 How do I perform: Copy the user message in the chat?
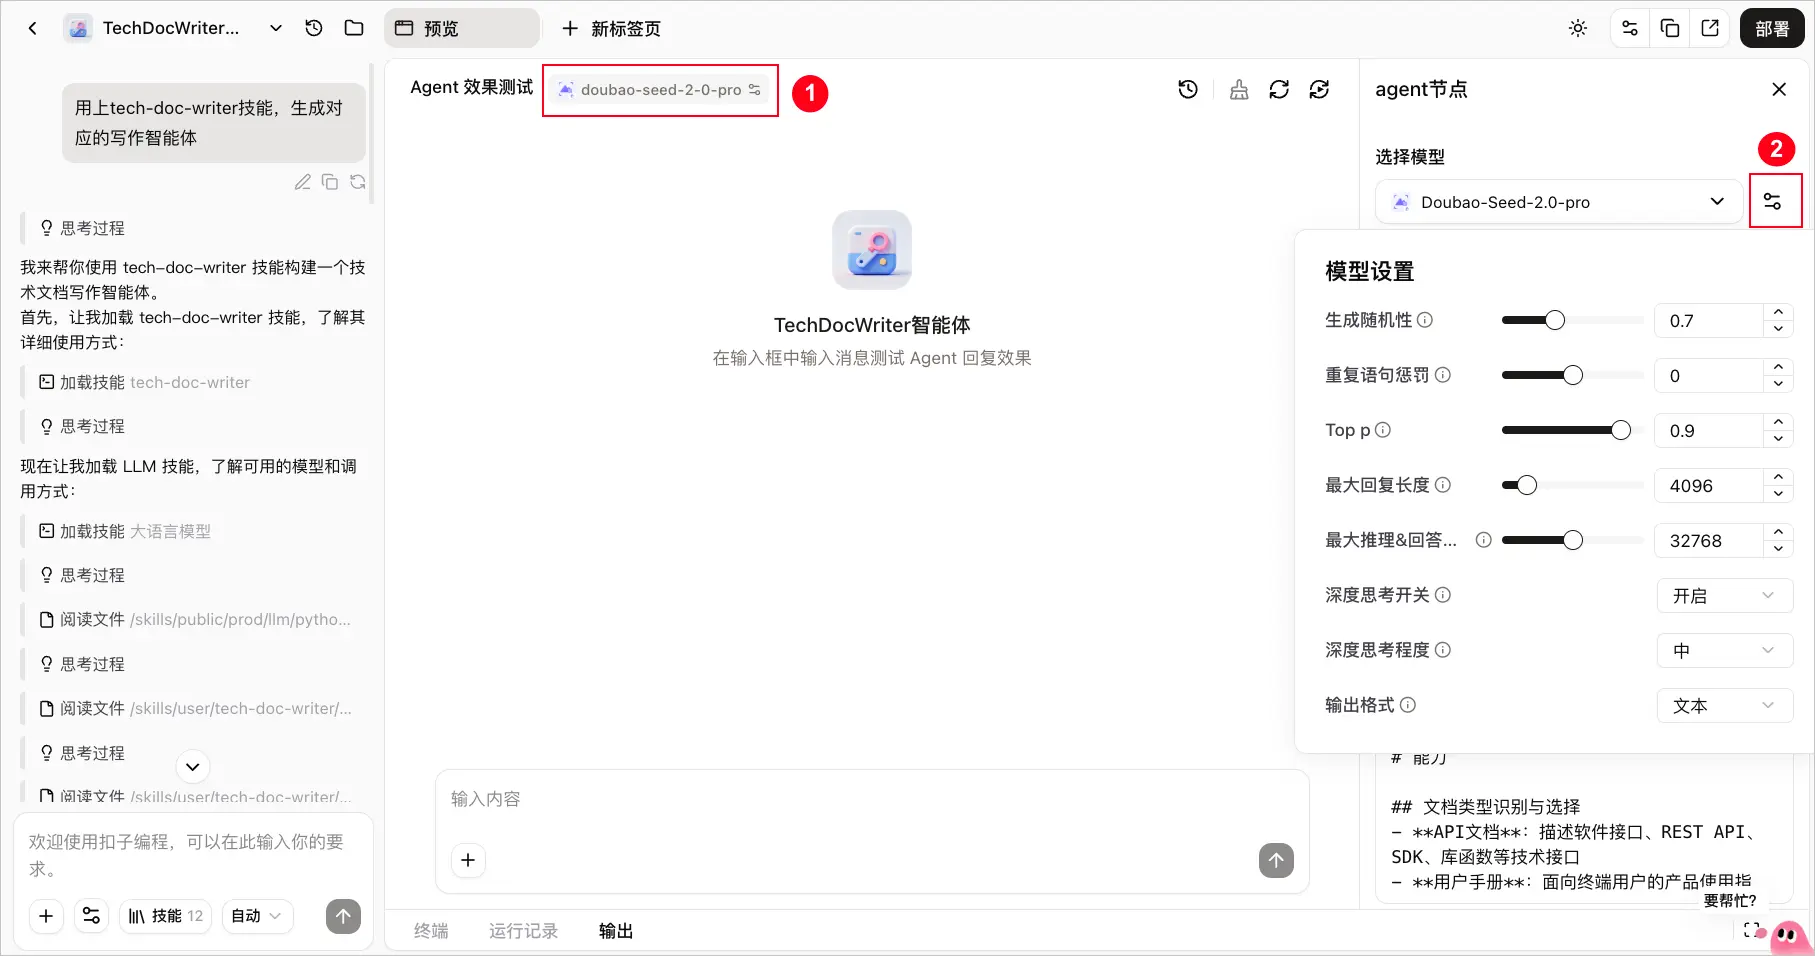[x=330, y=182]
